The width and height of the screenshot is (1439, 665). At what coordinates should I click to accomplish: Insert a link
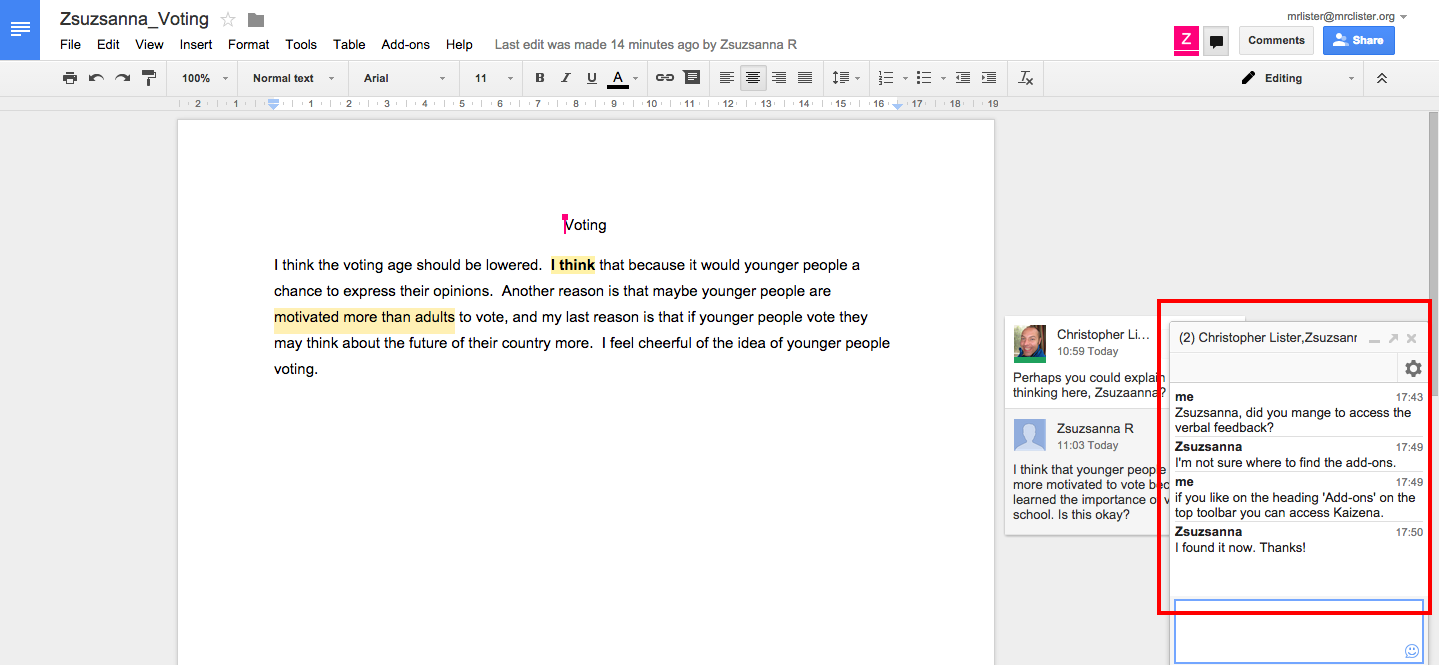pos(665,78)
